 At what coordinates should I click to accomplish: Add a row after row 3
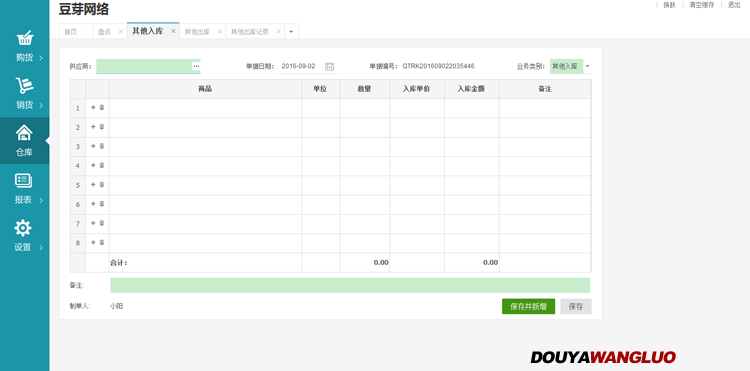pyautogui.click(x=93, y=146)
